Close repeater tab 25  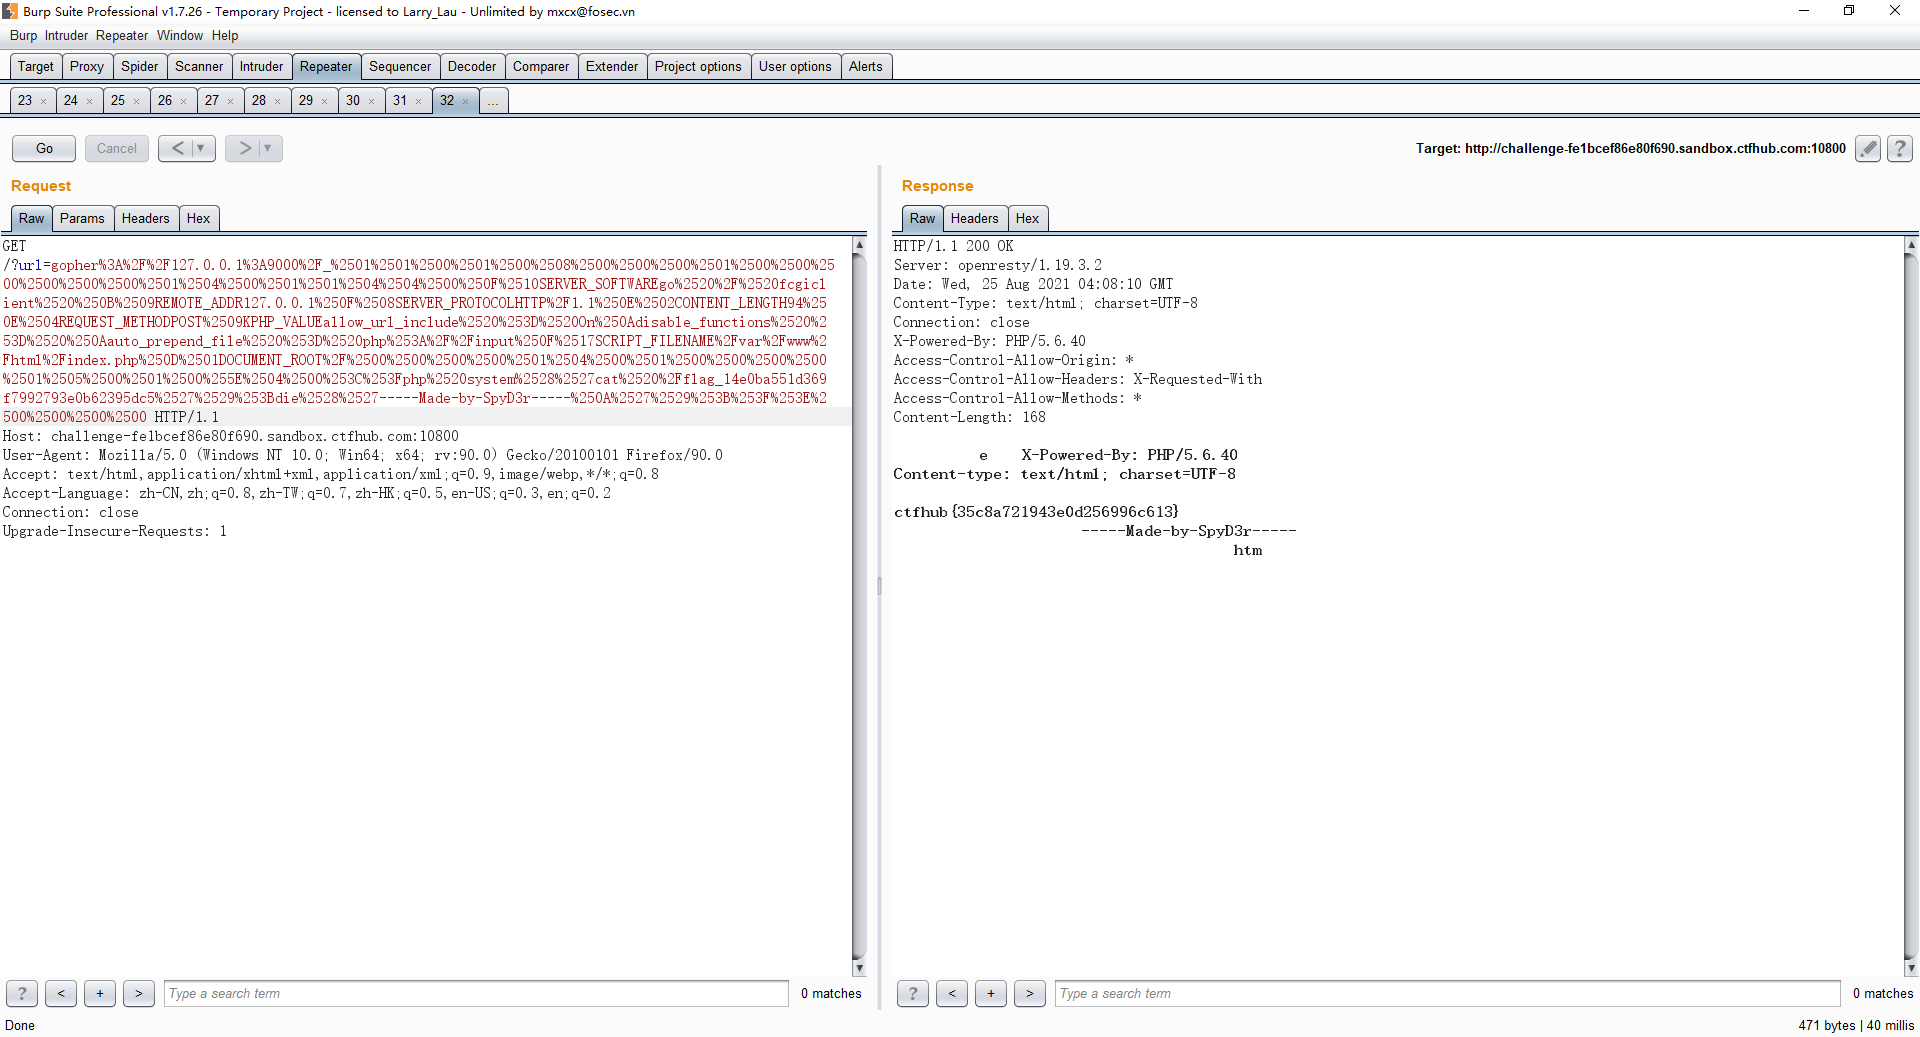tap(137, 101)
